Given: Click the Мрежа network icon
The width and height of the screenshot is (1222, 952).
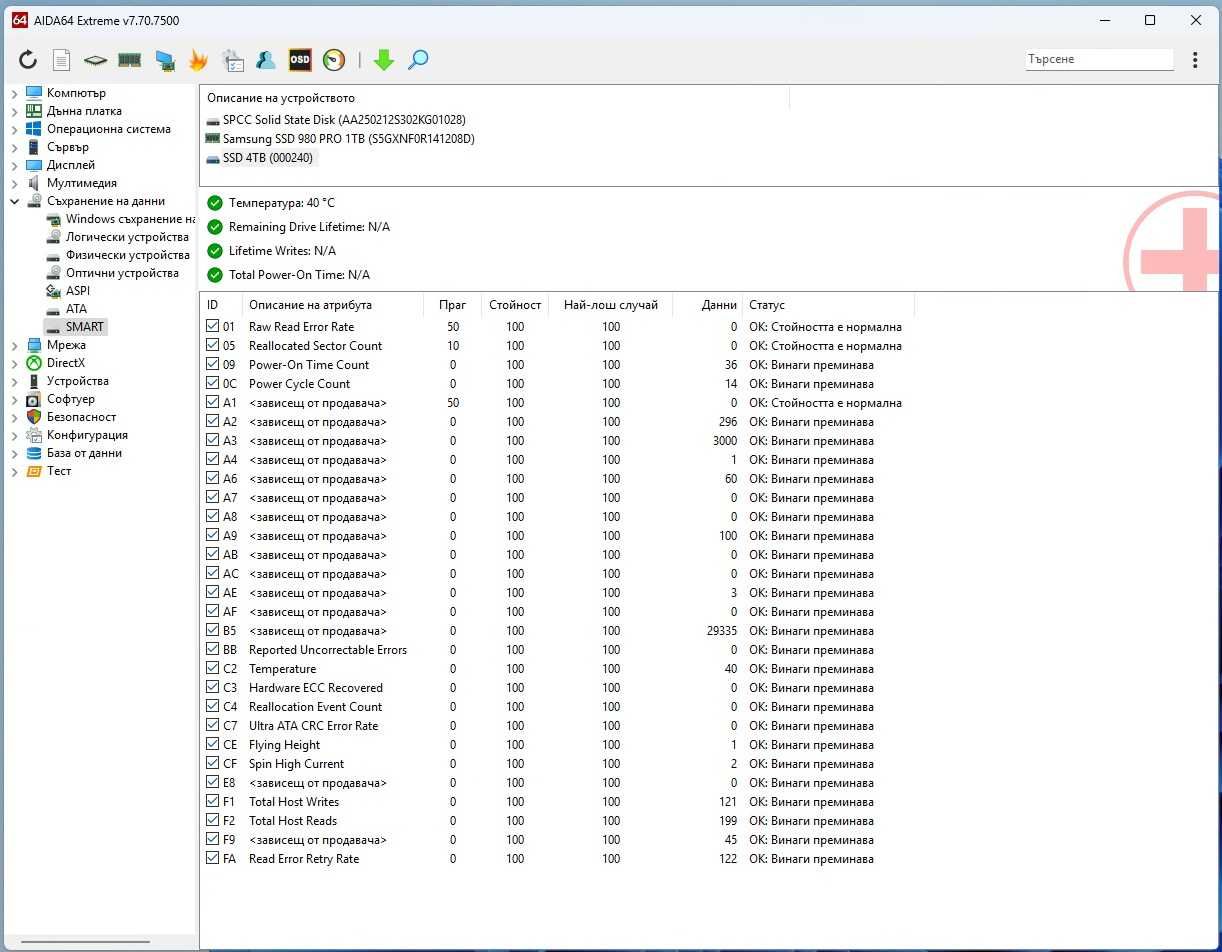Looking at the screenshot, I should [34, 345].
